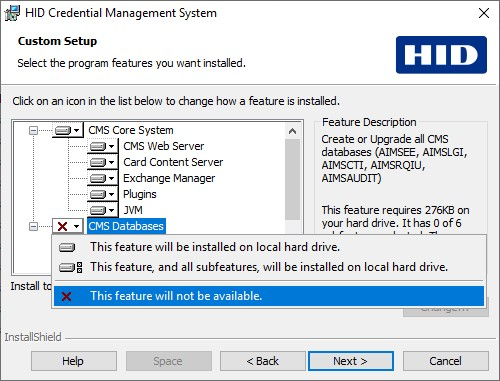Open Card Content Server feature dropdown
500x381 pixels.
coord(103,162)
